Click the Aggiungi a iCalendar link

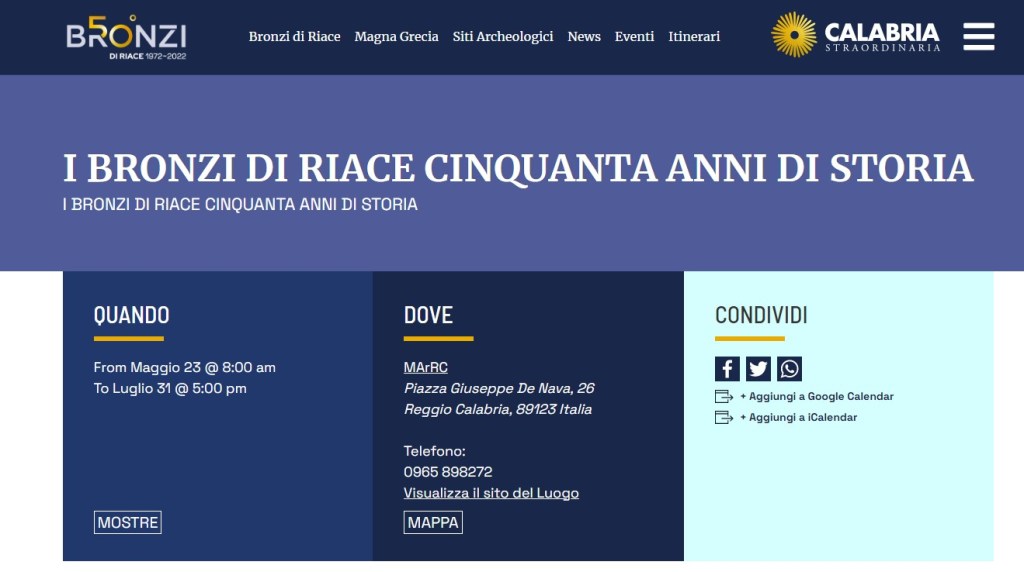click(798, 418)
